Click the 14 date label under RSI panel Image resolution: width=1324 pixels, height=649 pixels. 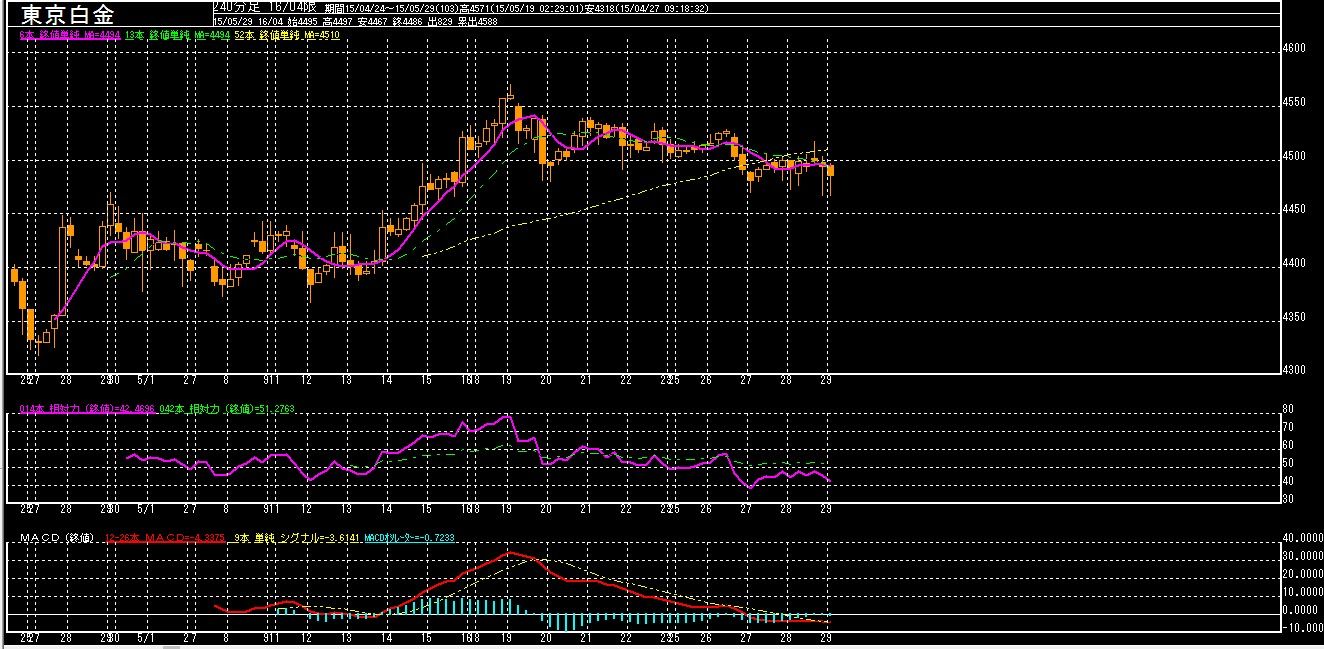tap(385, 508)
